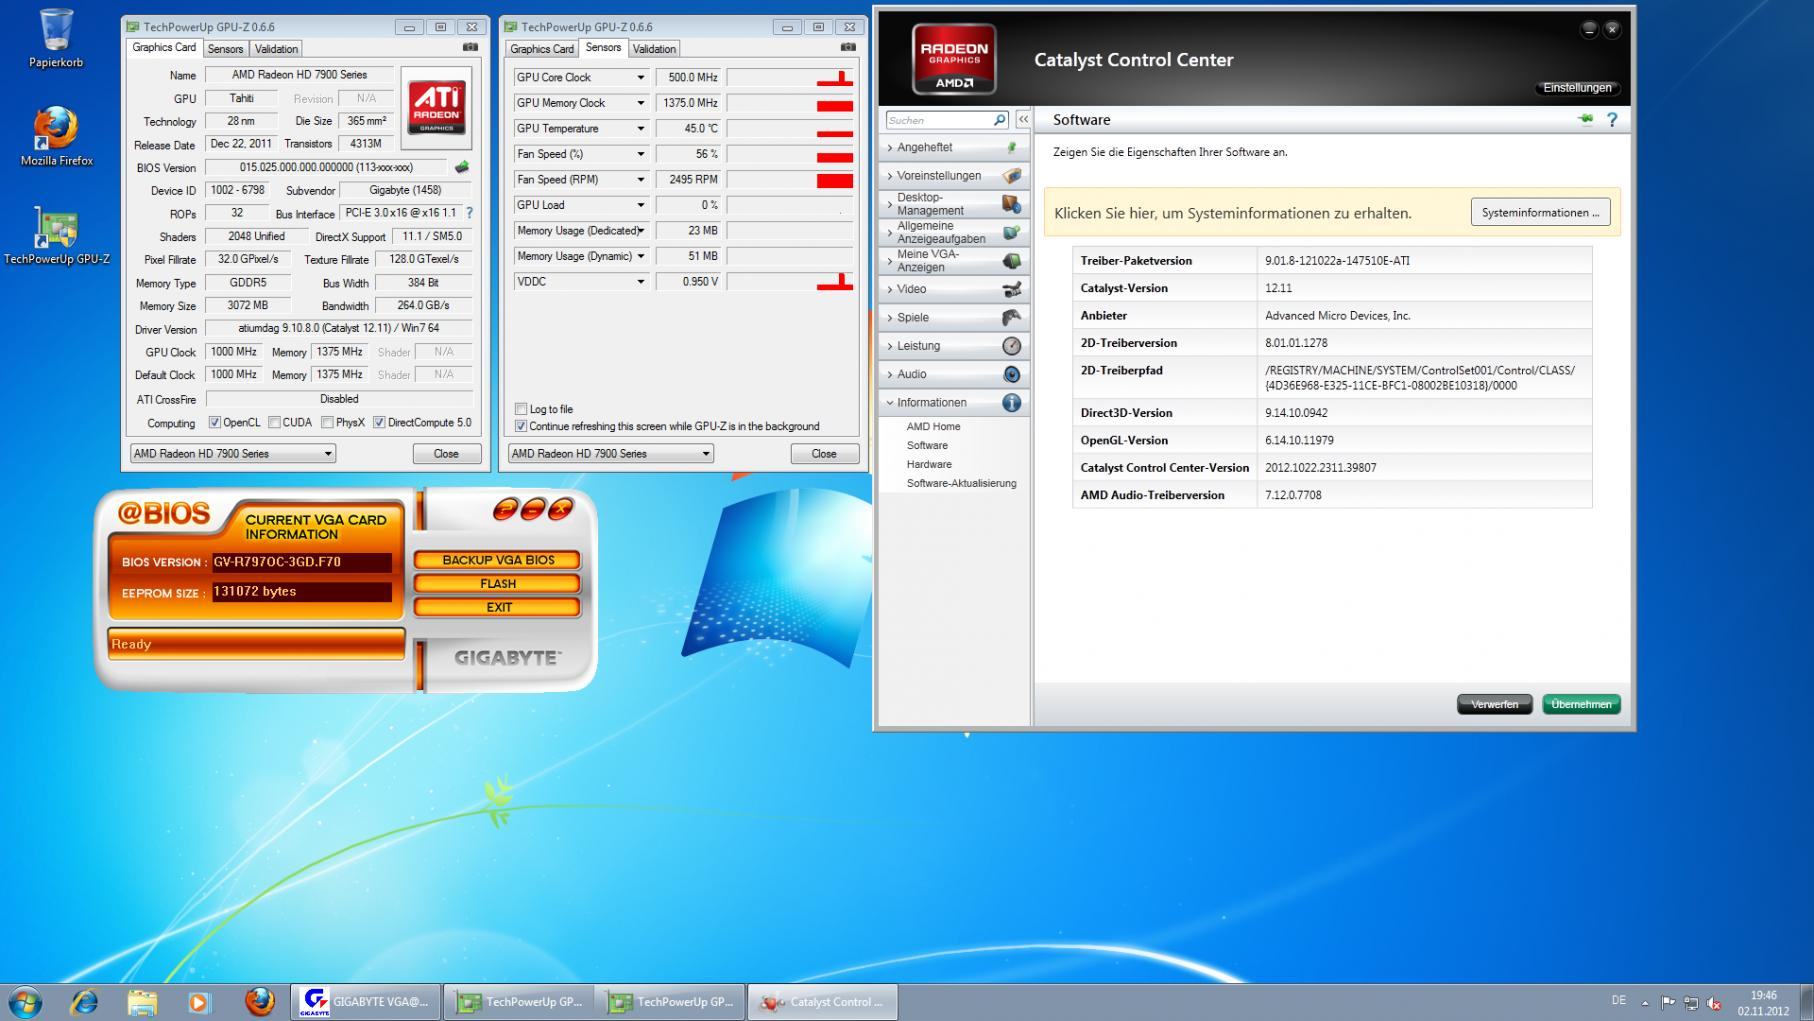1814x1021 pixels.
Task: Click the Desktop-Management sidebar icon
Action: tap(1012, 204)
